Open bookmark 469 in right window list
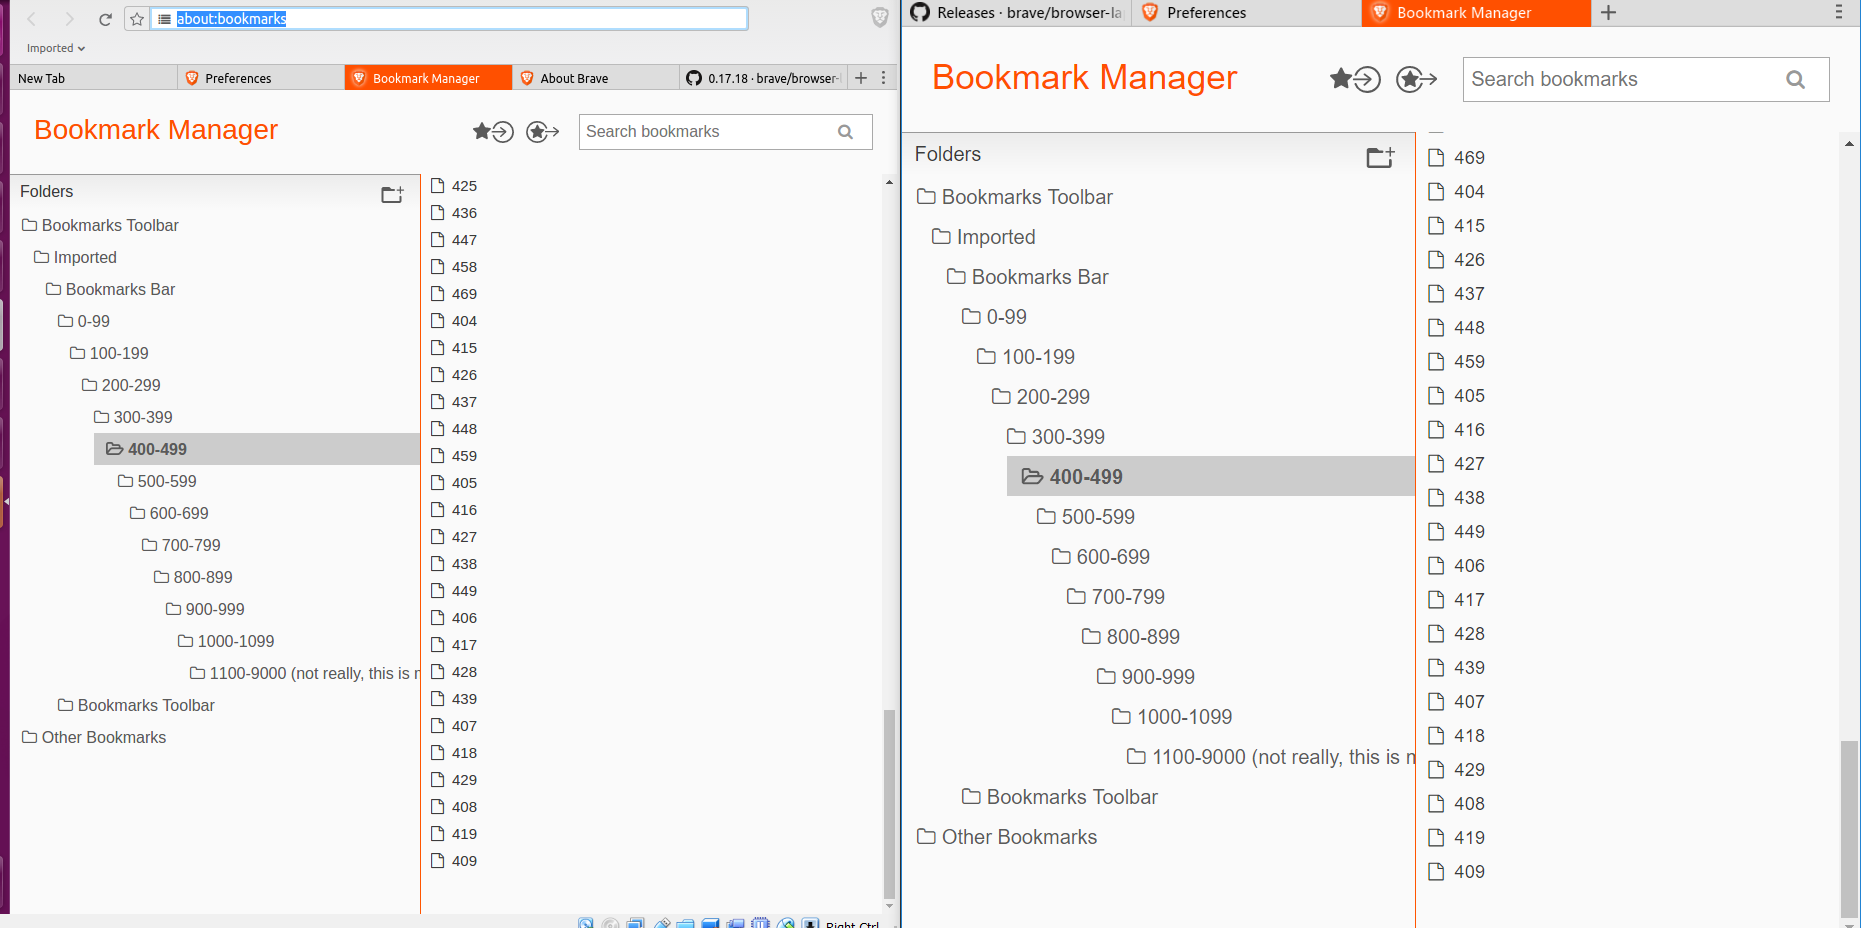Image resolution: width=1861 pixels, height=928 pixels. 1456,158
